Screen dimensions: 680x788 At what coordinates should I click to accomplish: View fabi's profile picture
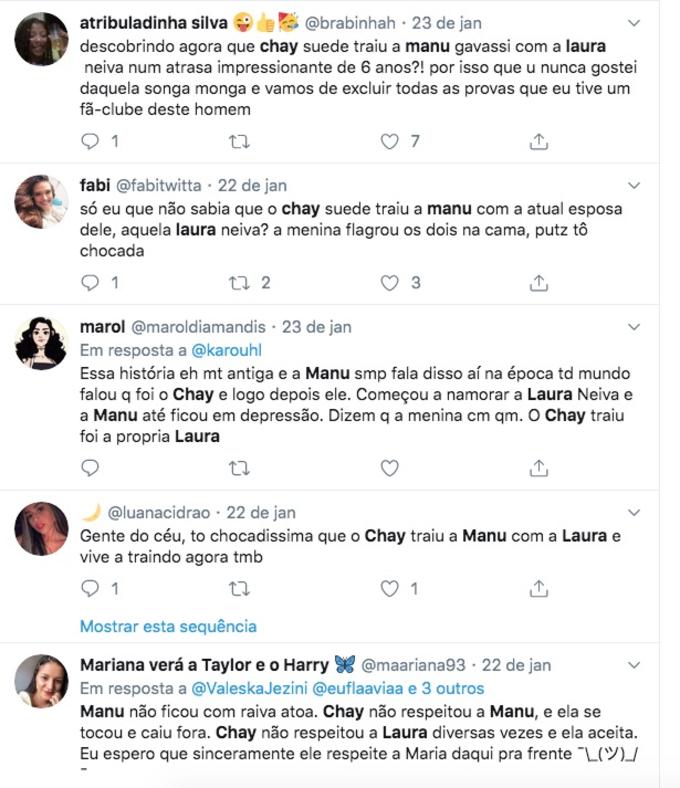pos(42,201)
